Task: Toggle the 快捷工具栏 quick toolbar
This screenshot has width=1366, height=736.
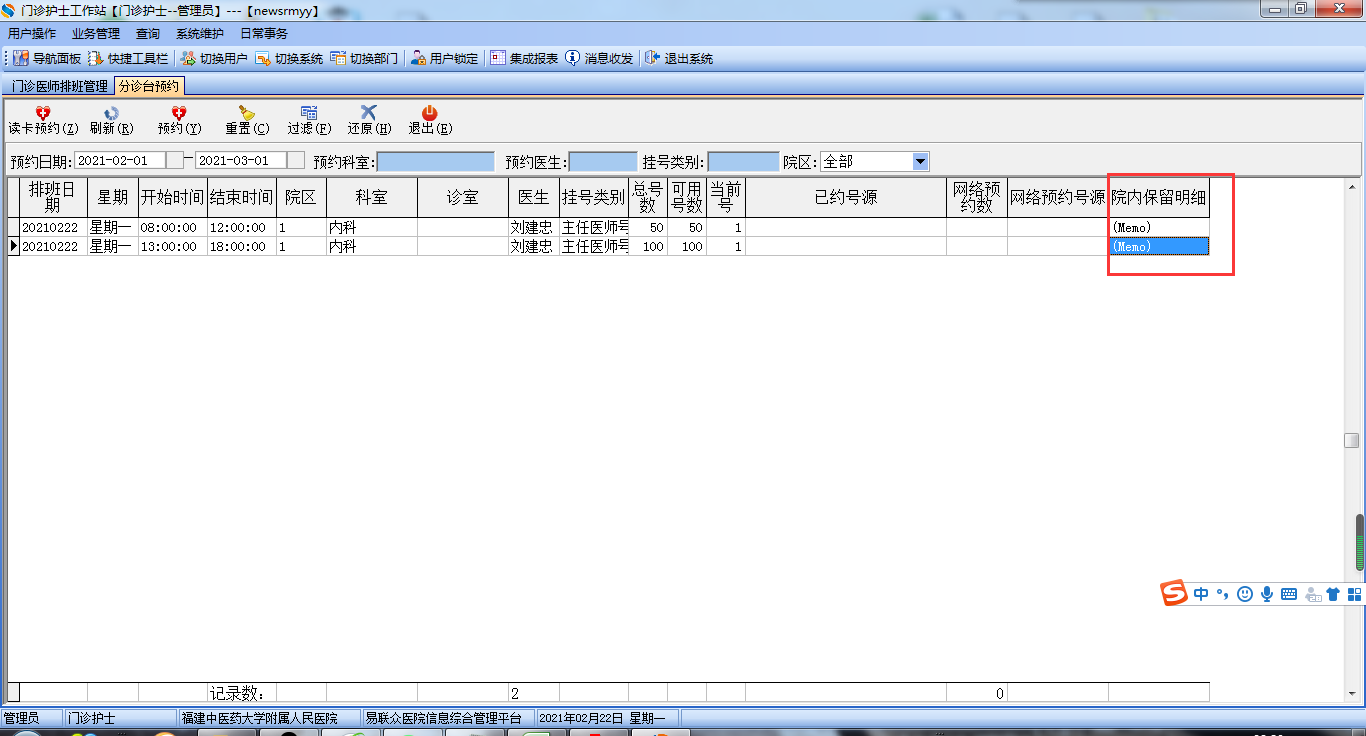Action: (128, 59)
